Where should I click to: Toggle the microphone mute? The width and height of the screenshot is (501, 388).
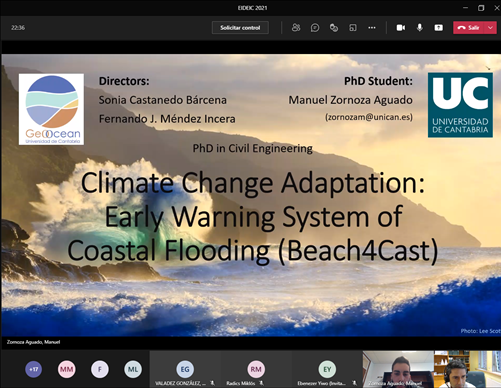point(420,28)
